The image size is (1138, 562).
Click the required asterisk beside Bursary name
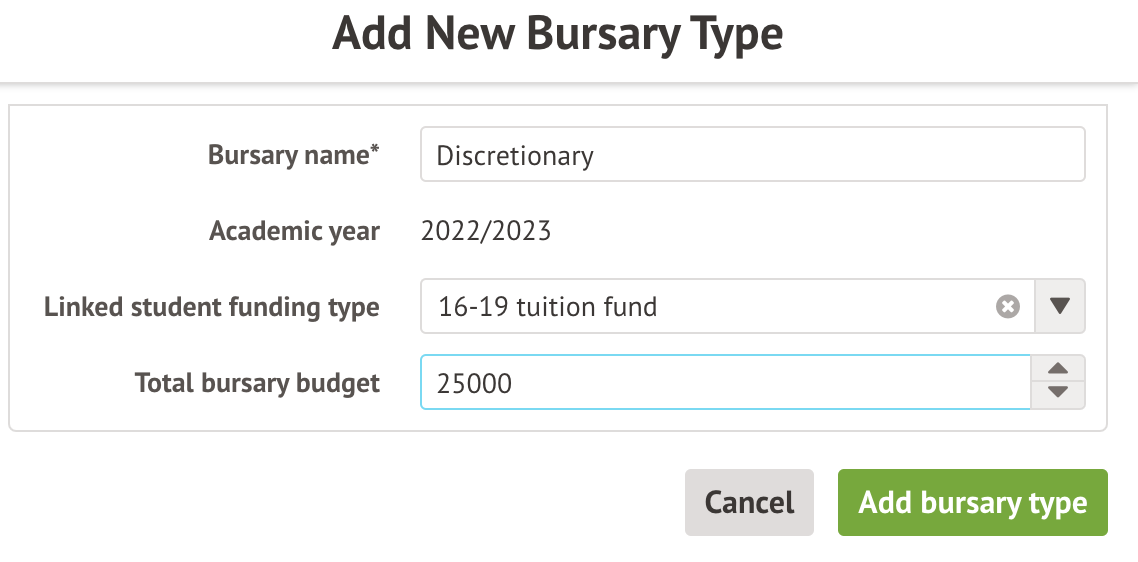(x=375, y=151)
